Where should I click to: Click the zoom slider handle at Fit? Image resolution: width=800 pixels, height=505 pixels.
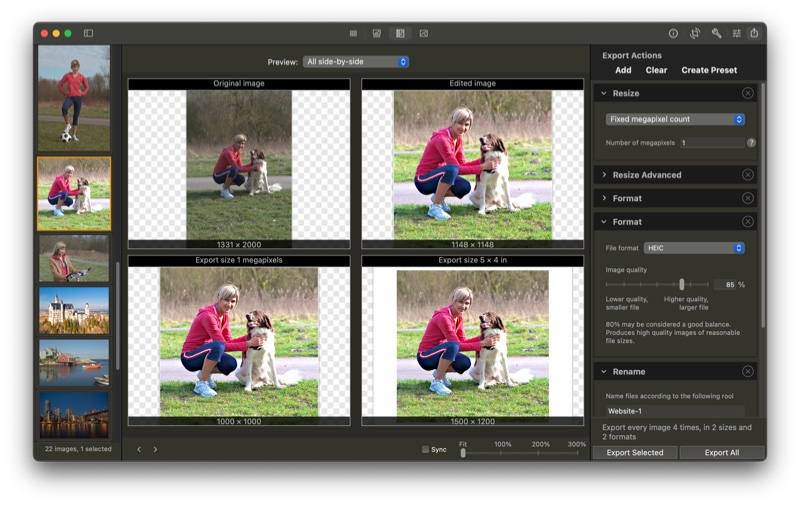(463, 452)
